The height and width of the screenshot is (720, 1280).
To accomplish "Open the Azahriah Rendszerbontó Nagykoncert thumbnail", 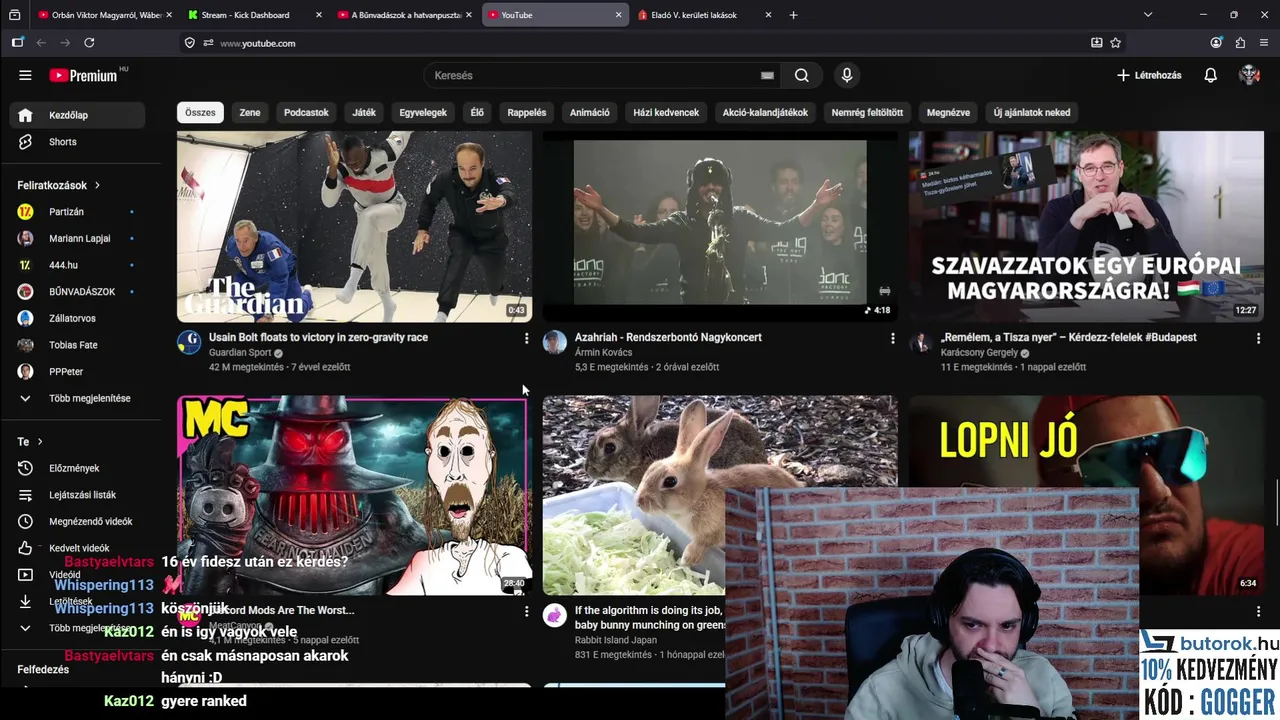I will click(x=720, y=227).
